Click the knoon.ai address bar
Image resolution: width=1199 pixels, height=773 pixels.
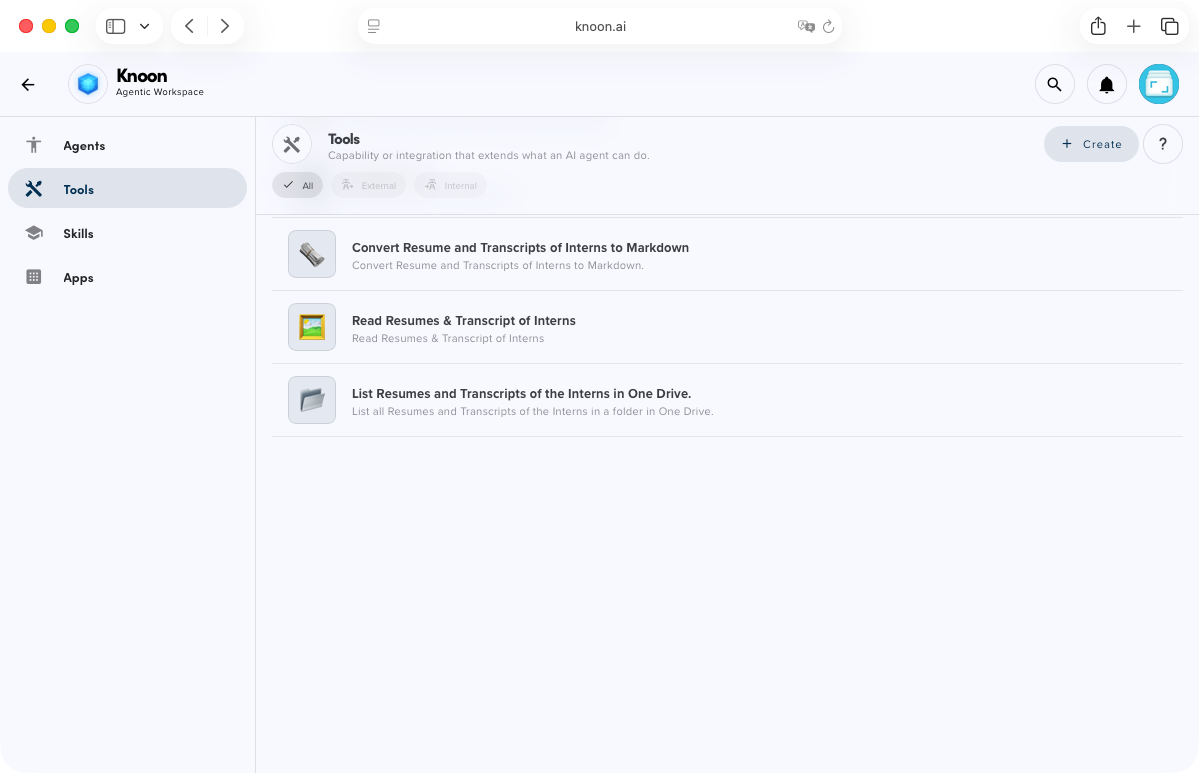(600, 26)
